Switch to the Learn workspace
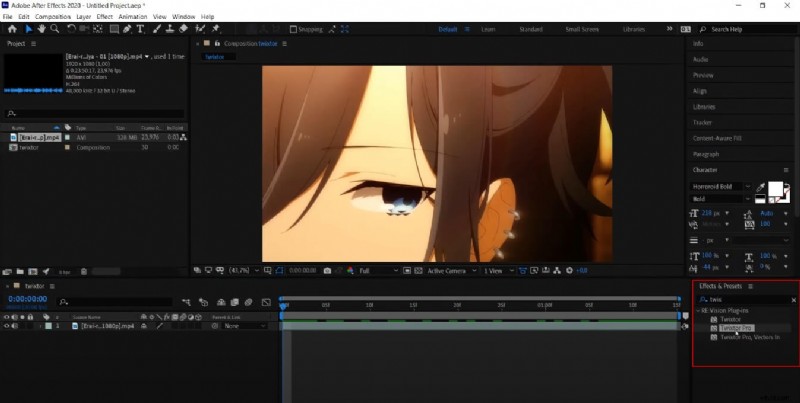 tap(488, 30)
